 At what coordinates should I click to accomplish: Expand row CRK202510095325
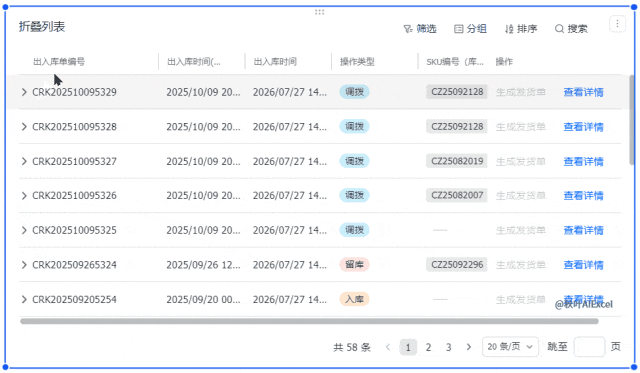coord(24,230)
